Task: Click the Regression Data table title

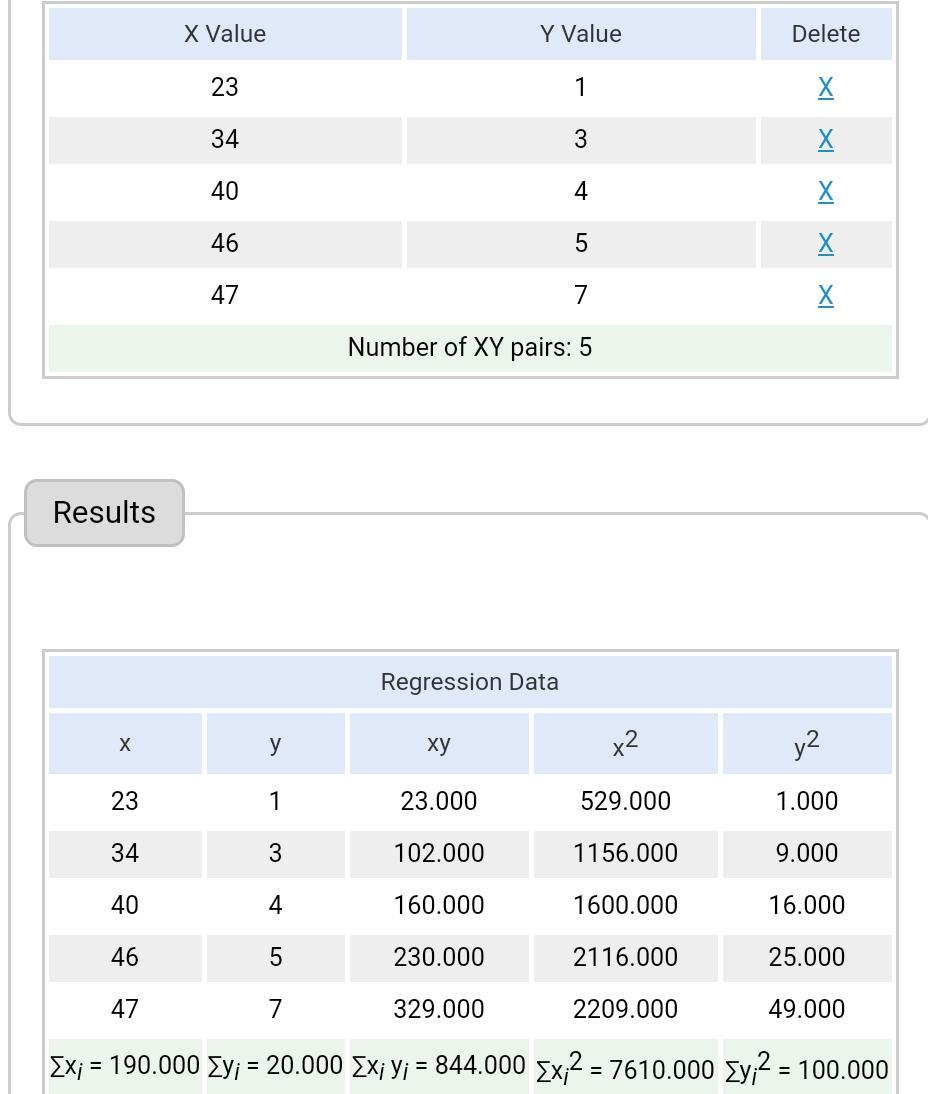Action: coord(470,682)
